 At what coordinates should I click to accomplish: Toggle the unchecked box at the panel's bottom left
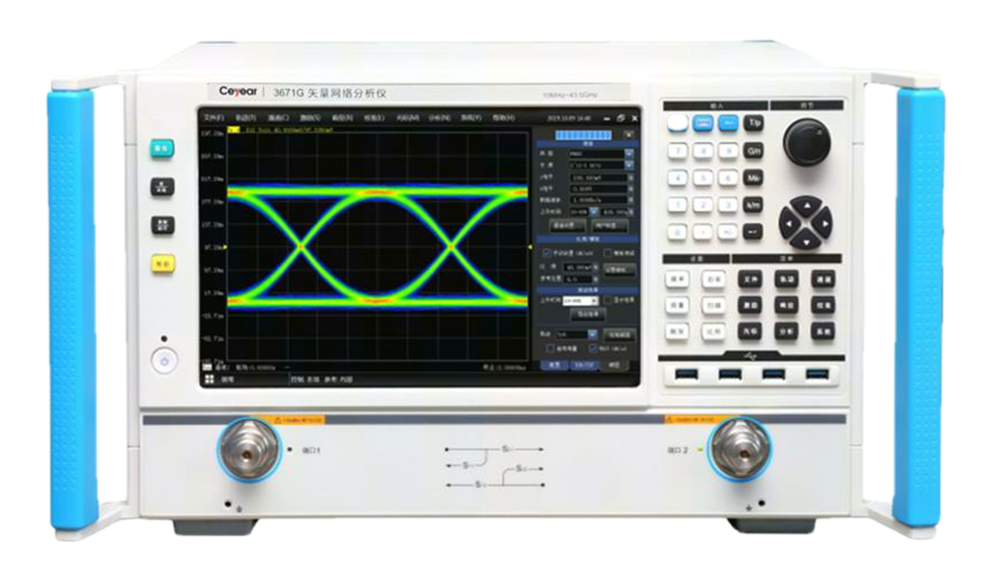pyautogui.click(x=548, y=348)
